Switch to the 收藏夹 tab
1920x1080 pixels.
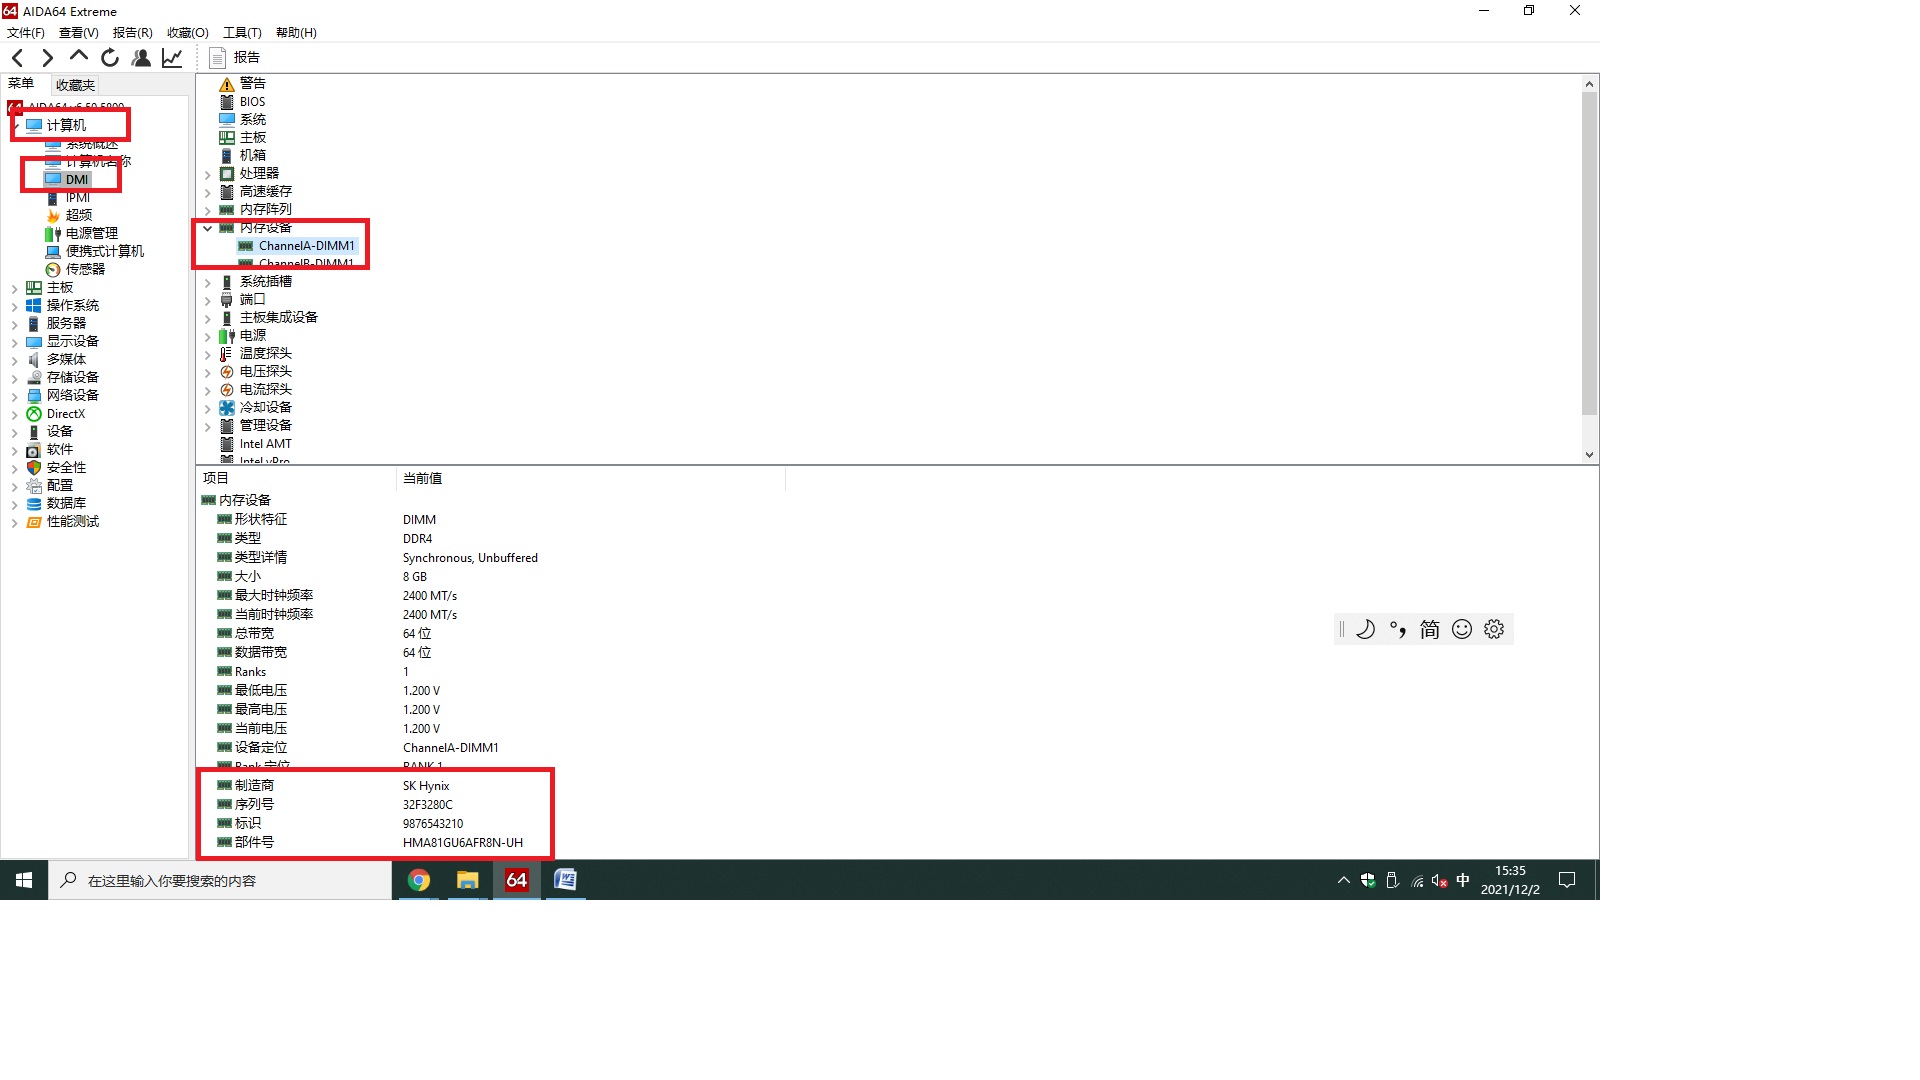(x=75, y=85)
